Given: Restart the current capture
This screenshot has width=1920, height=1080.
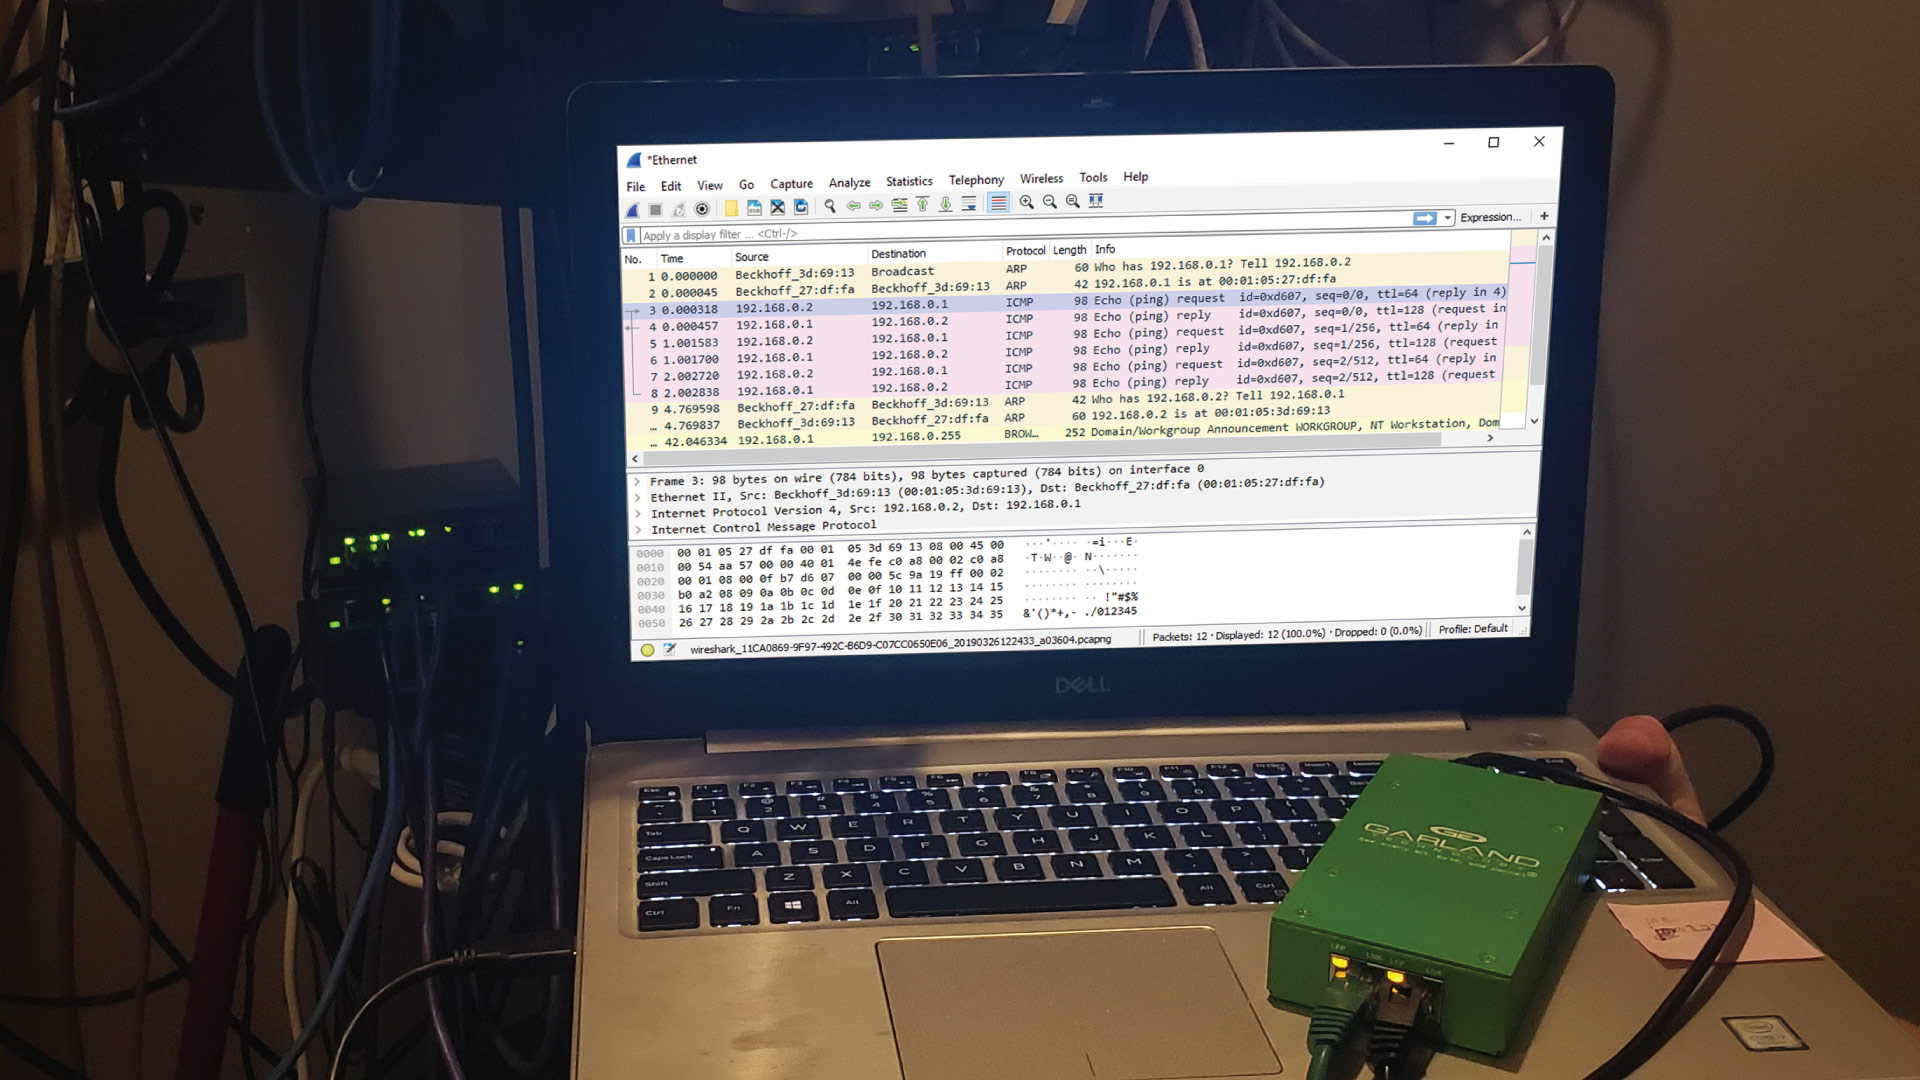Looking at the screenshot, I should click(x=679, y=209).
